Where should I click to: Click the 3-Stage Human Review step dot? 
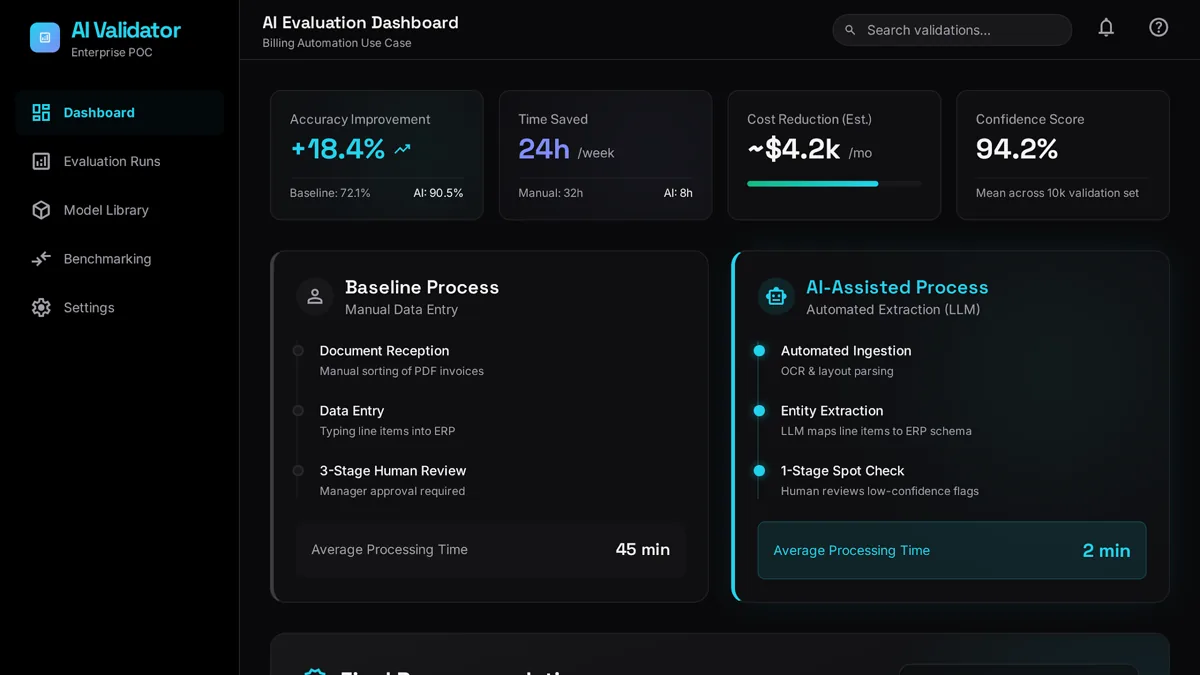[298, 471]
